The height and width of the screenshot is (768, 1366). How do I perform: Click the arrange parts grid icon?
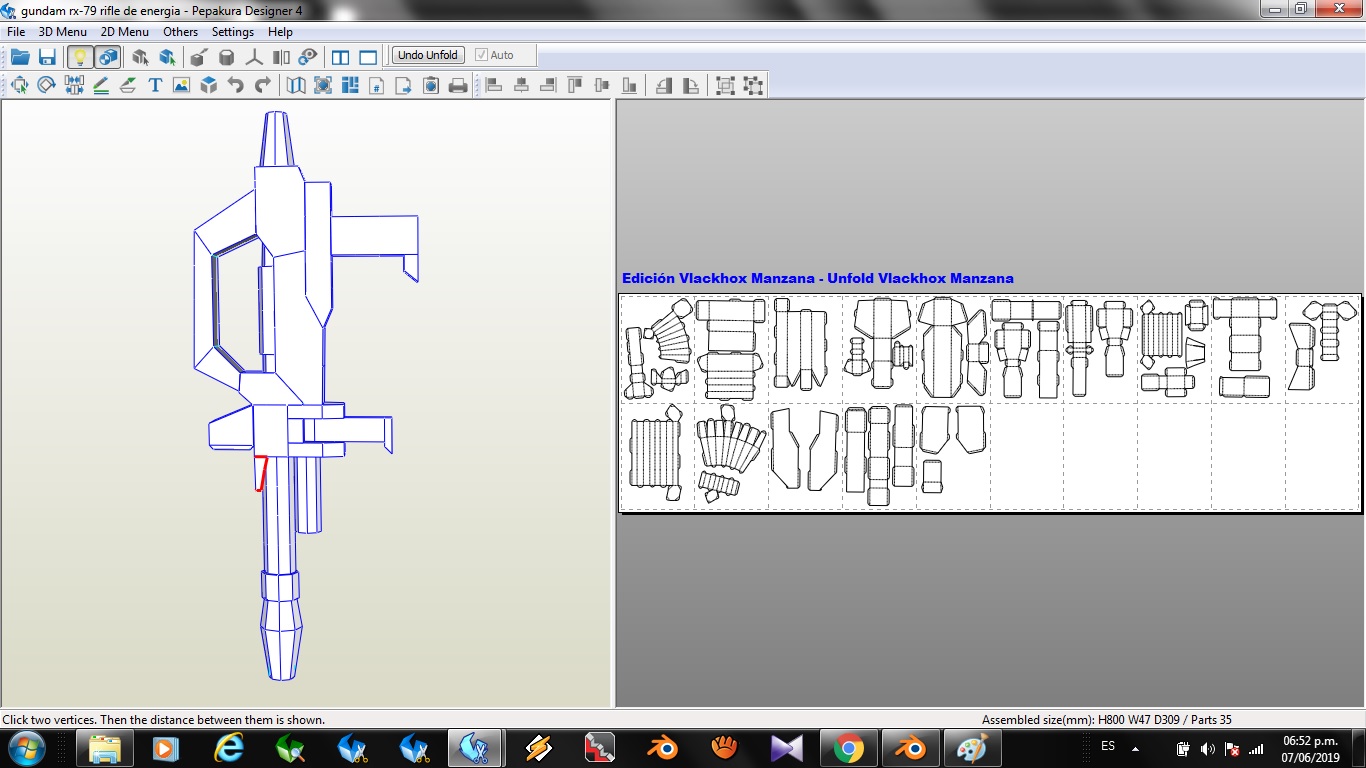350,85
